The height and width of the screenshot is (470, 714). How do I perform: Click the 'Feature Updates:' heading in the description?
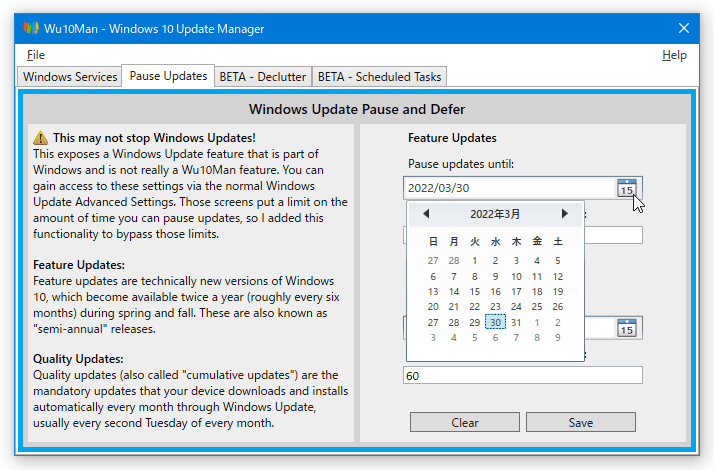(x=79, y=265)
